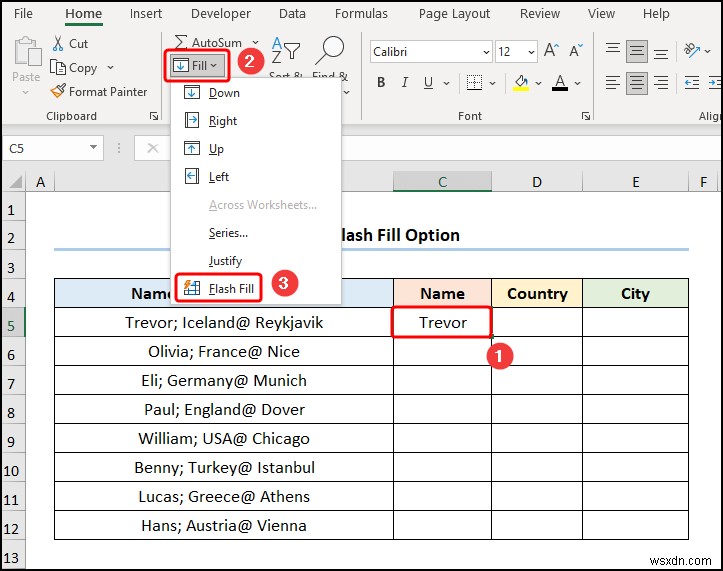This screenshot has height=571, width=723.
Task: Apply black font color A
Action: (560, 83)
